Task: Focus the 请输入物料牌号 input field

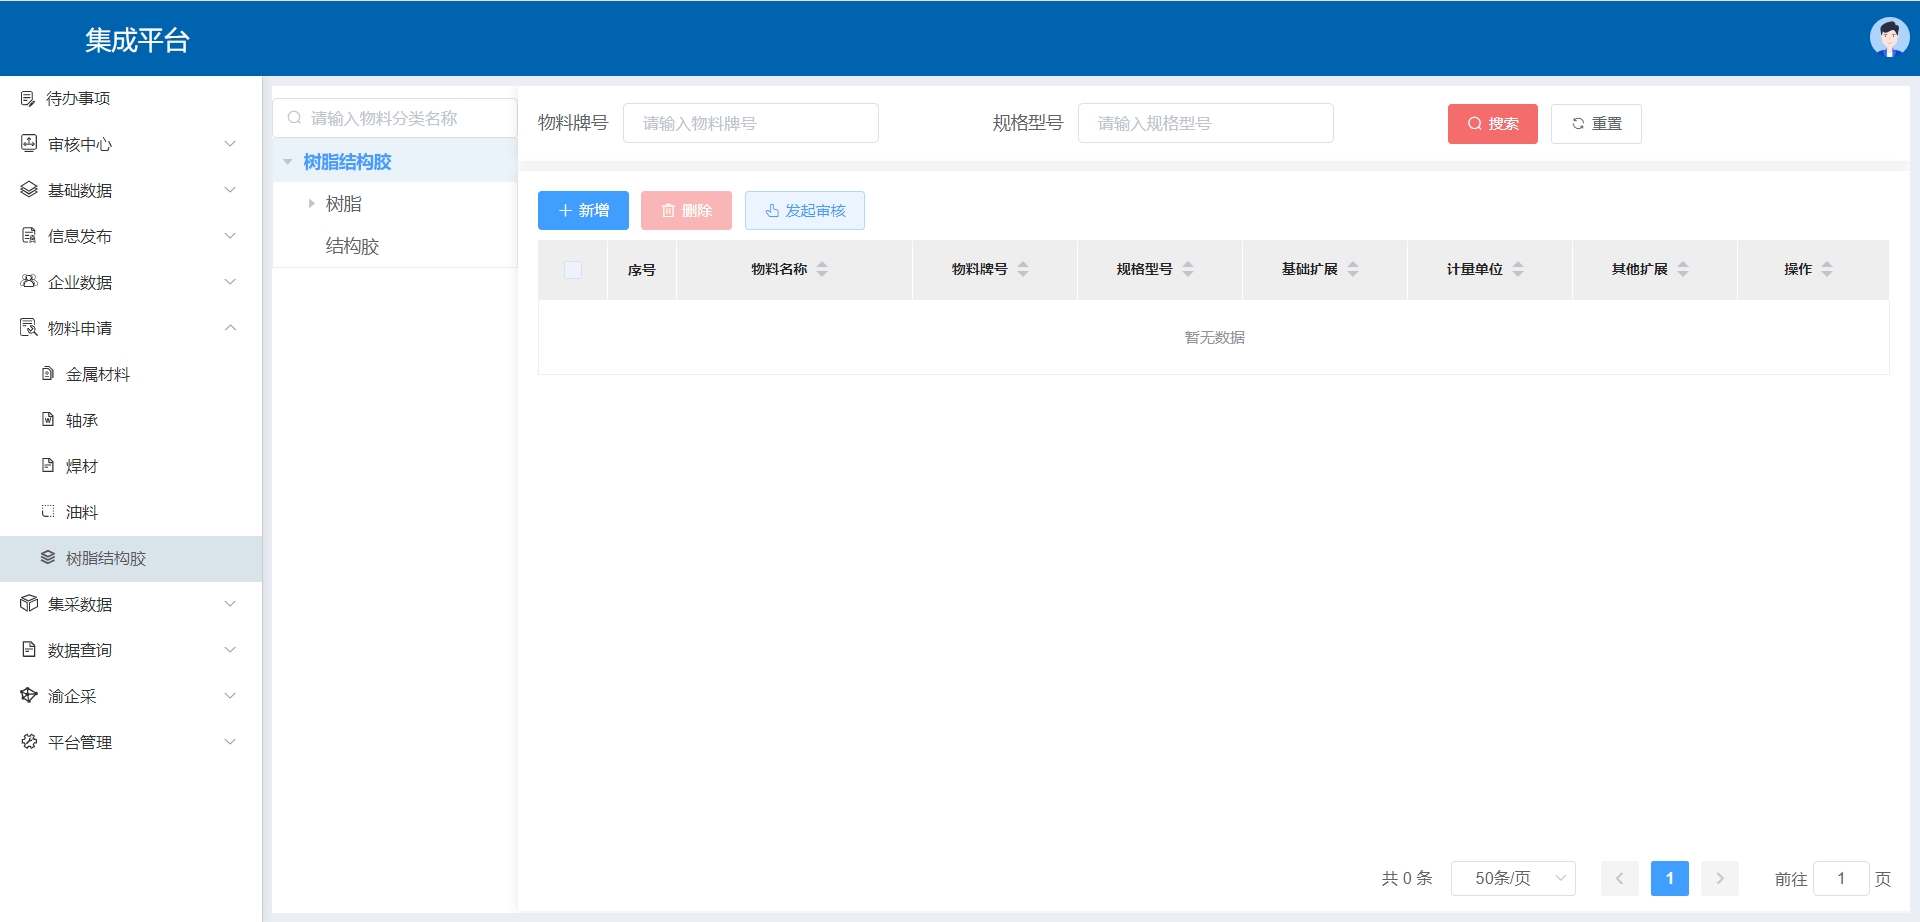Action: point(750,123)
